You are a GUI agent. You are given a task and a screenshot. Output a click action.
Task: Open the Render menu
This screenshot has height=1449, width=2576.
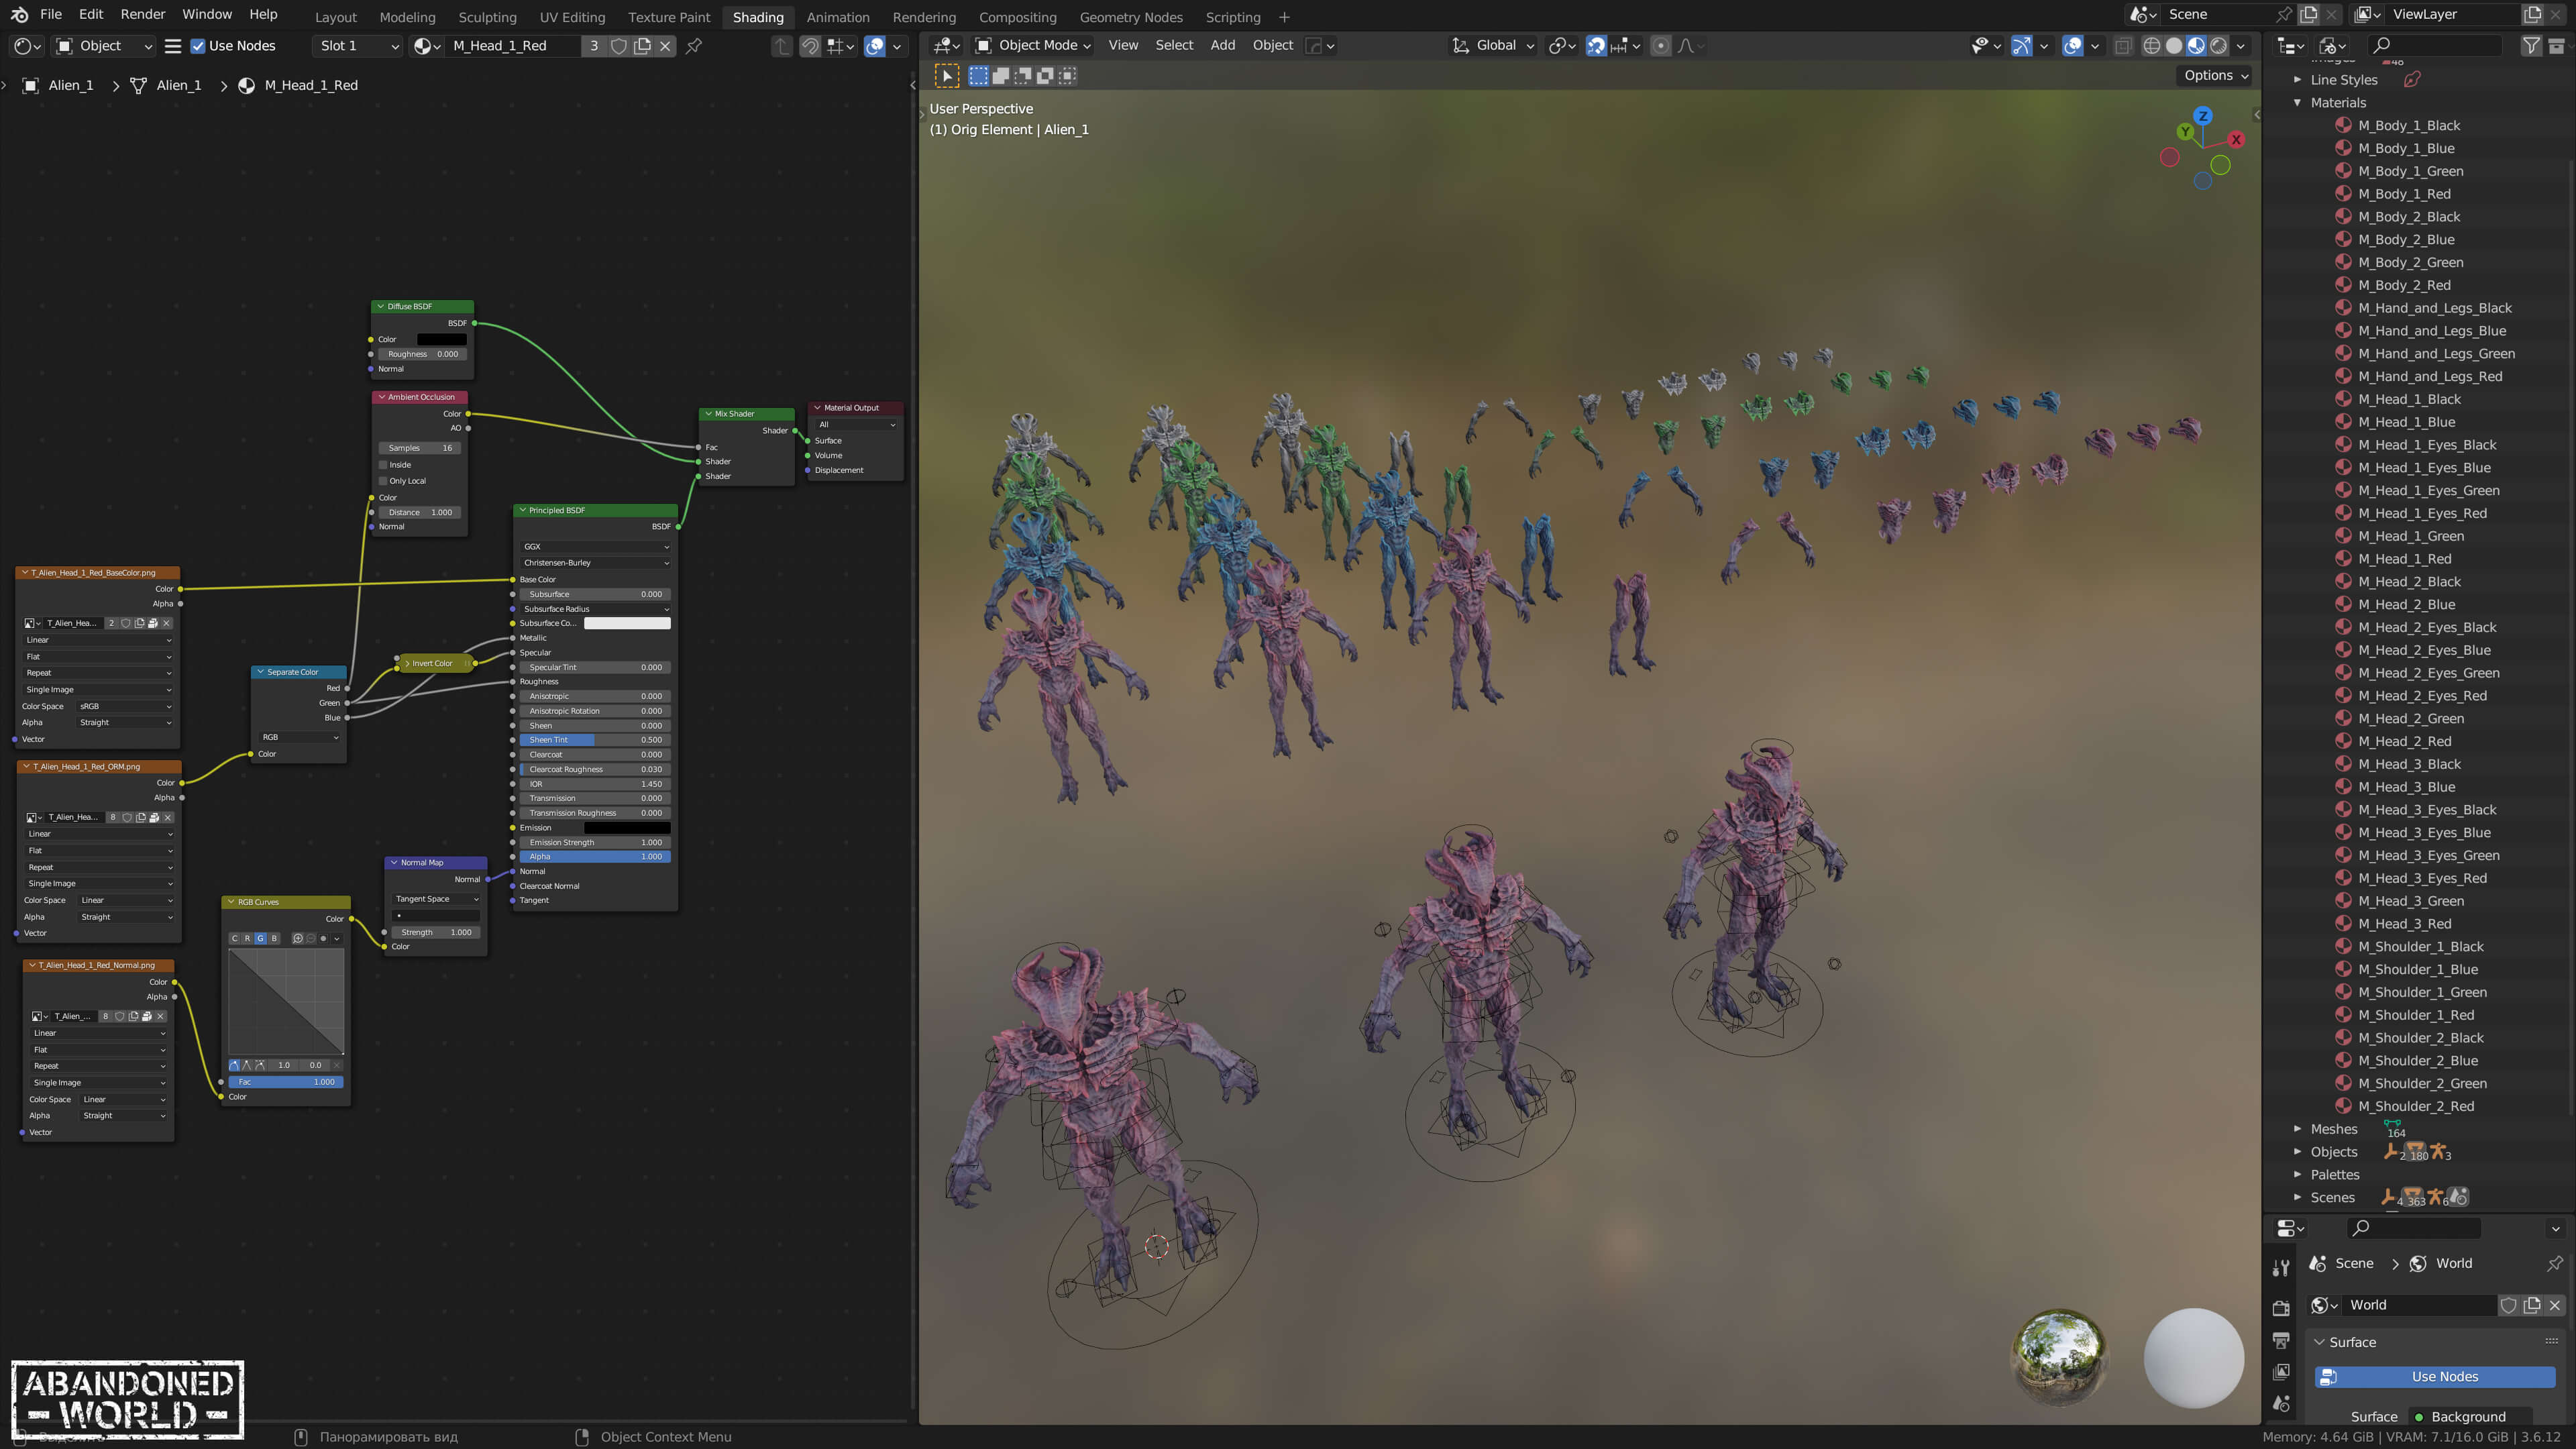tap(143, 14)
